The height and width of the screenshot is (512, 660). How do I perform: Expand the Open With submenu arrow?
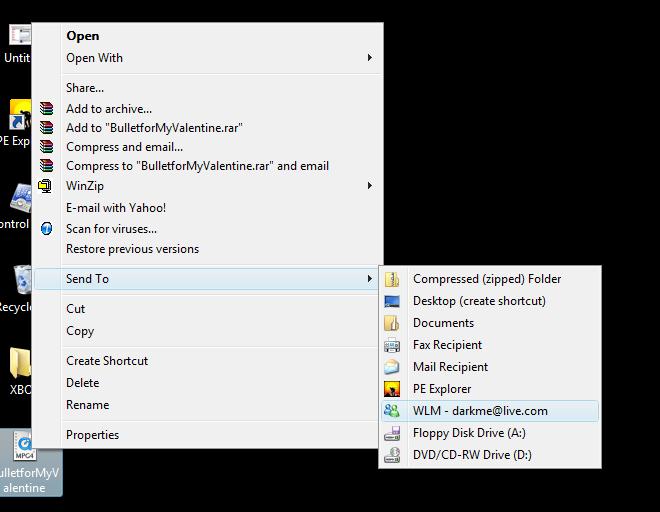click(x=370, y=58)
